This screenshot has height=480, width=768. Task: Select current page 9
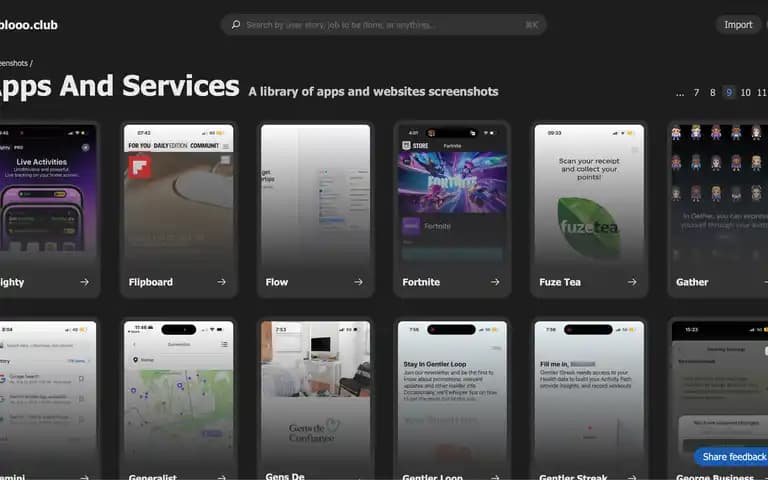pyautogui.click(x=729, y=93)
